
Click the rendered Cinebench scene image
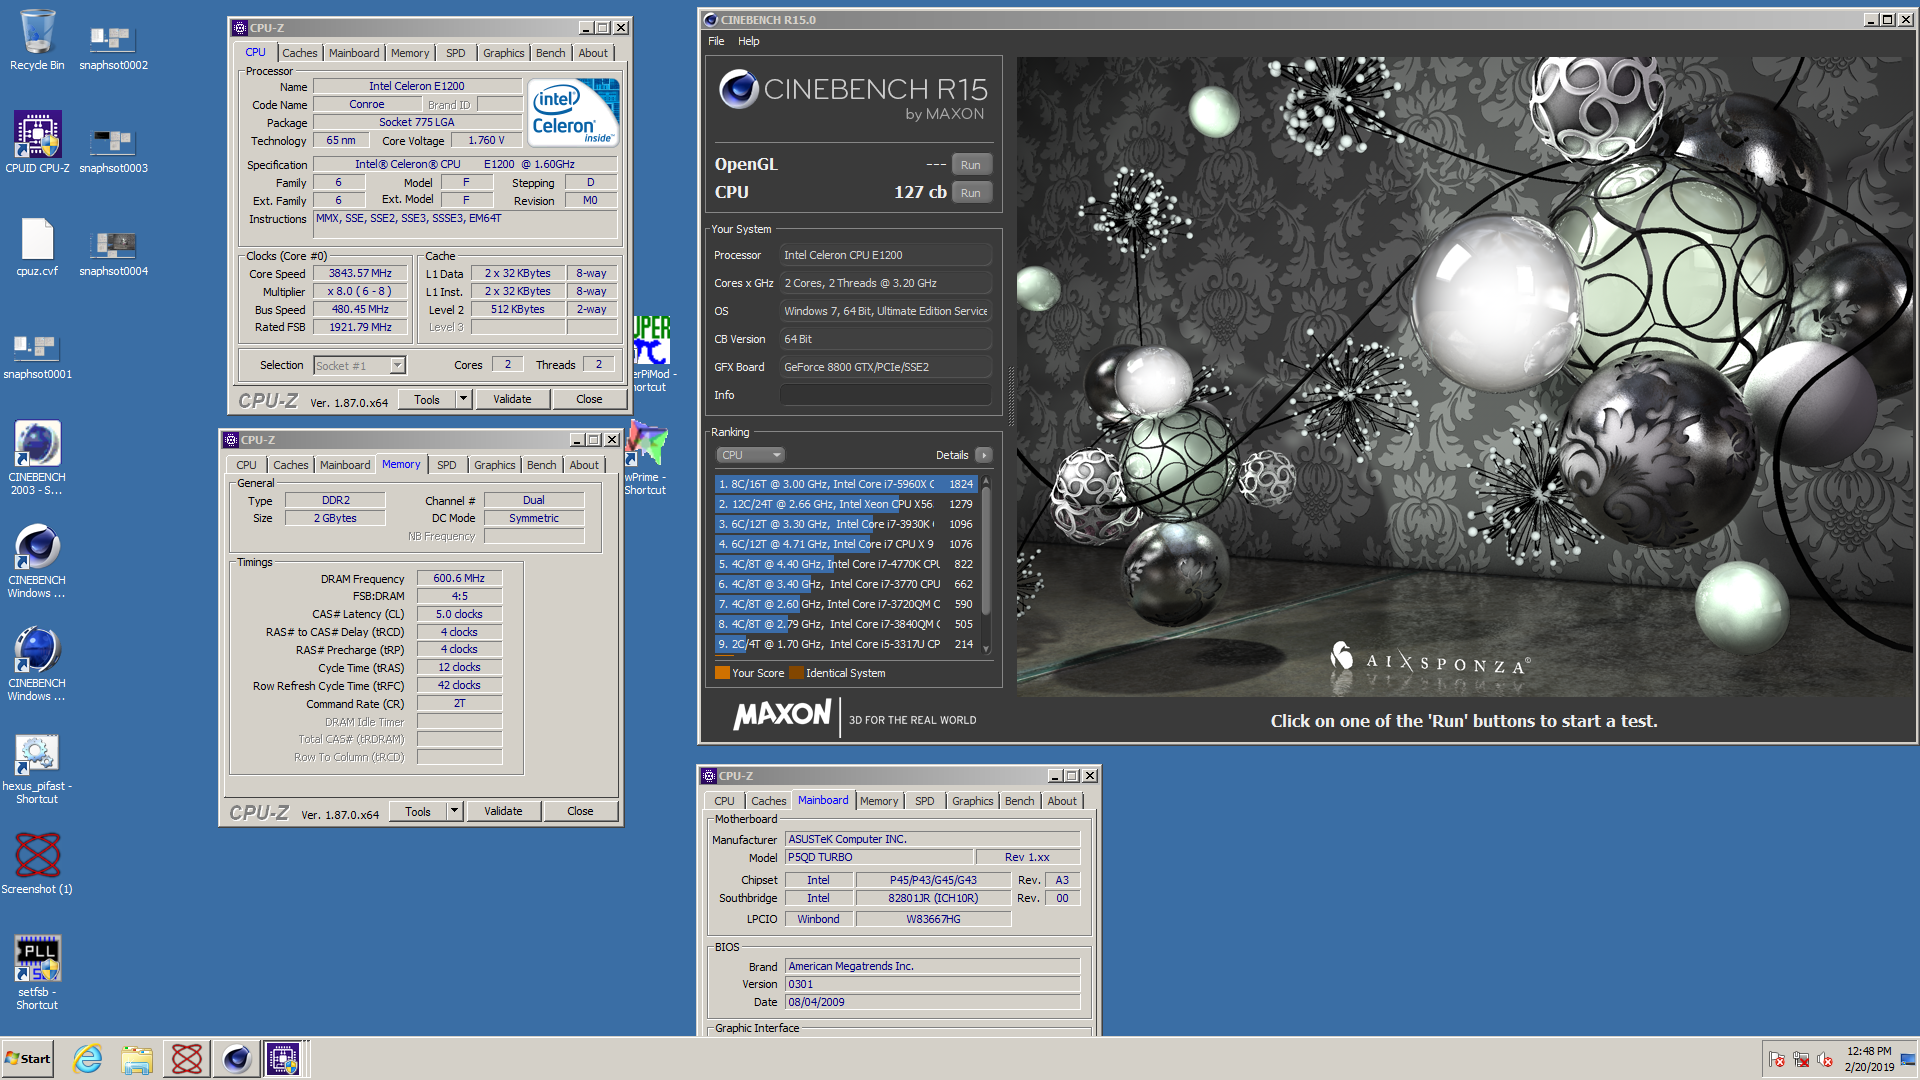pyautogui.click(x=1464, y=376)
